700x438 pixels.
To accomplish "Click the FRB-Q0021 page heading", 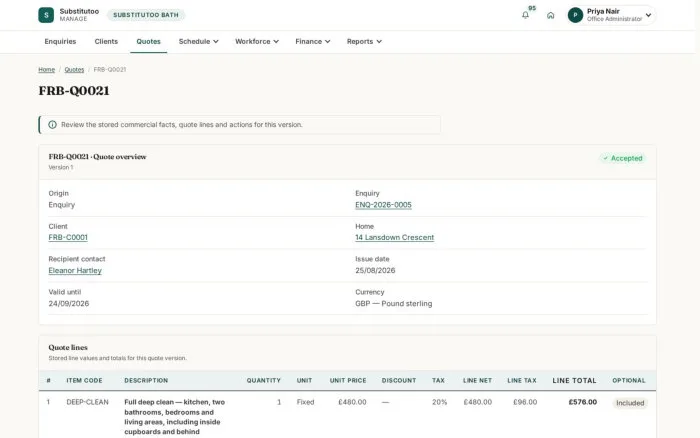I will tap(74, 91).
